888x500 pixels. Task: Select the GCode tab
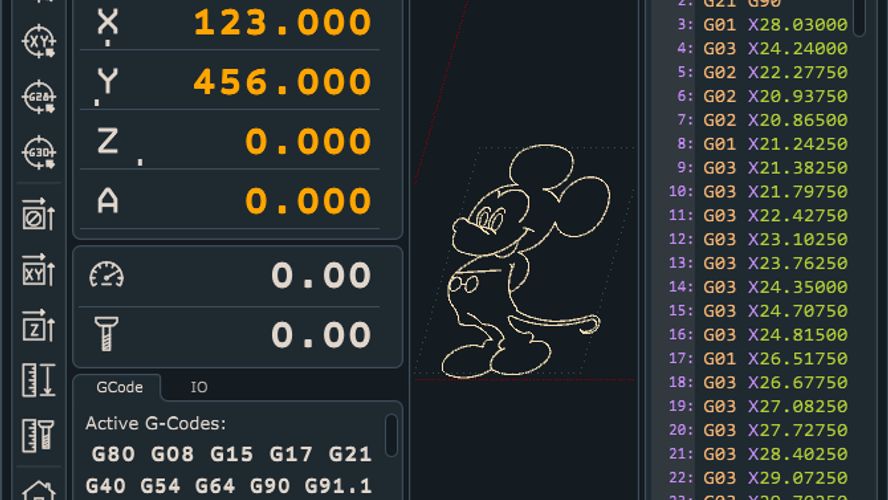click(119, 387)
